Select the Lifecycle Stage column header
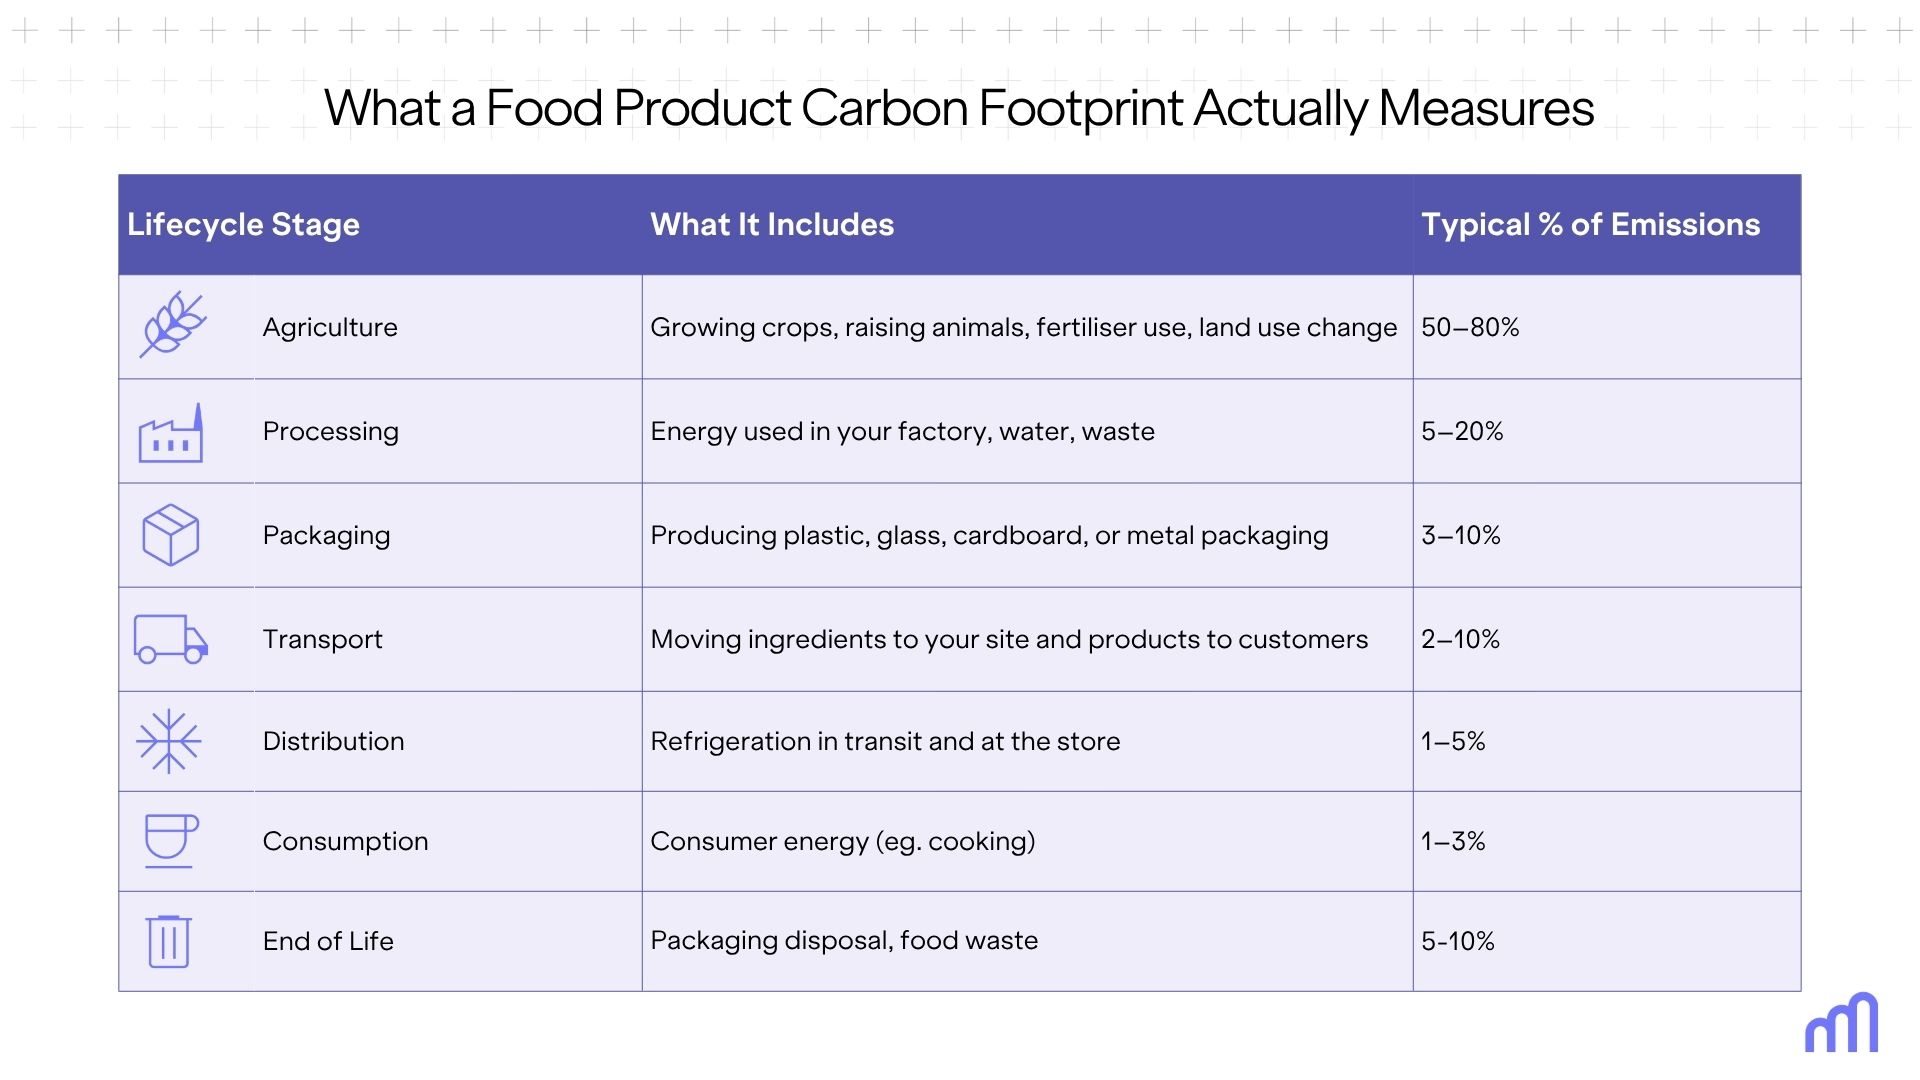Viewport: 1920px width, 1080px height. click(243, 225)
